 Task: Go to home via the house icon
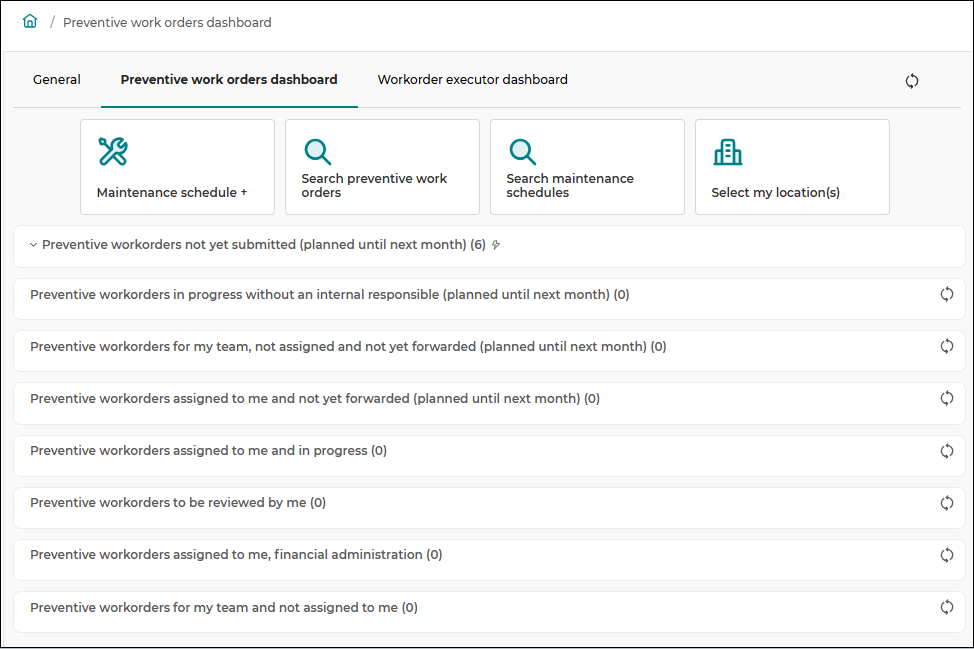coord(30,22)
